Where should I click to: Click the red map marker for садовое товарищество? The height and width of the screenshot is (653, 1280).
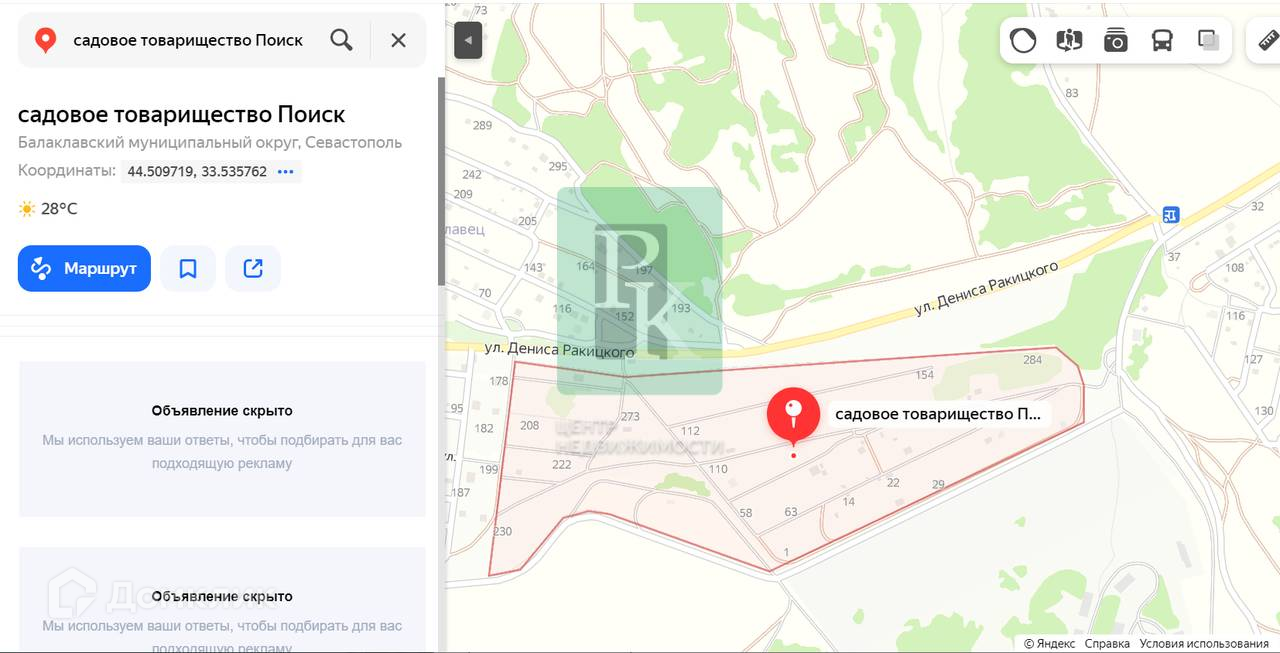click(793, 415)
